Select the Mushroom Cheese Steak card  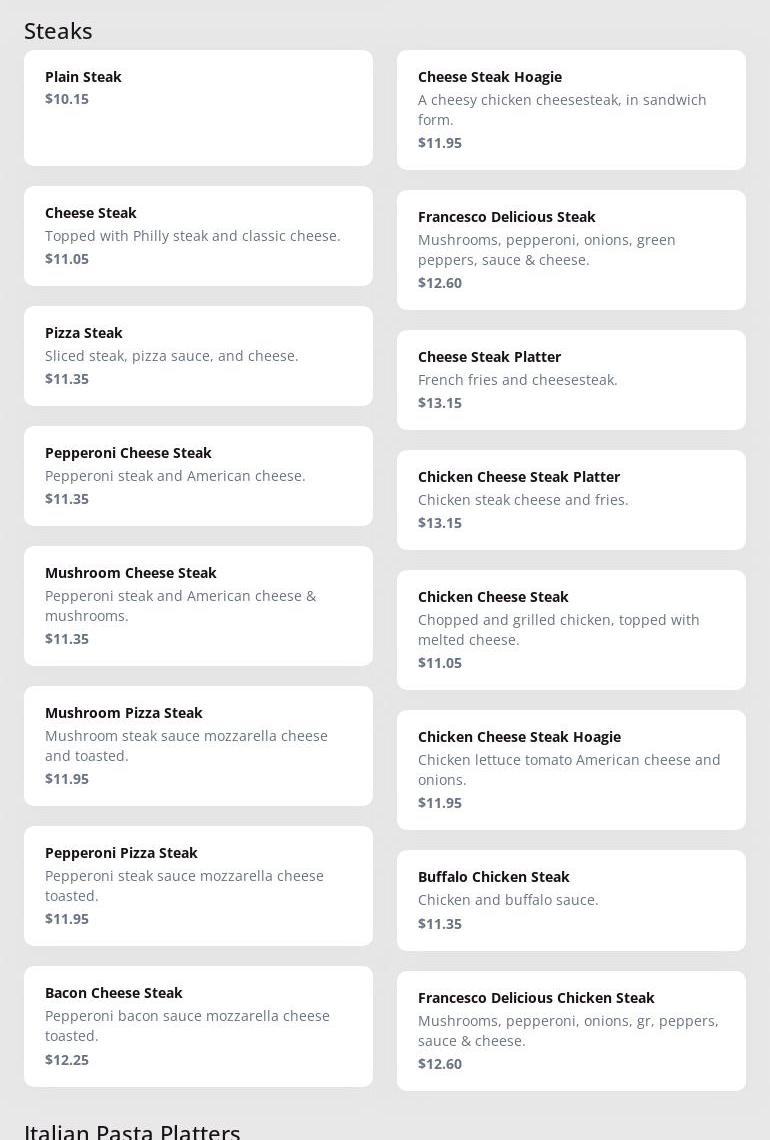click(x=198, y=606)
